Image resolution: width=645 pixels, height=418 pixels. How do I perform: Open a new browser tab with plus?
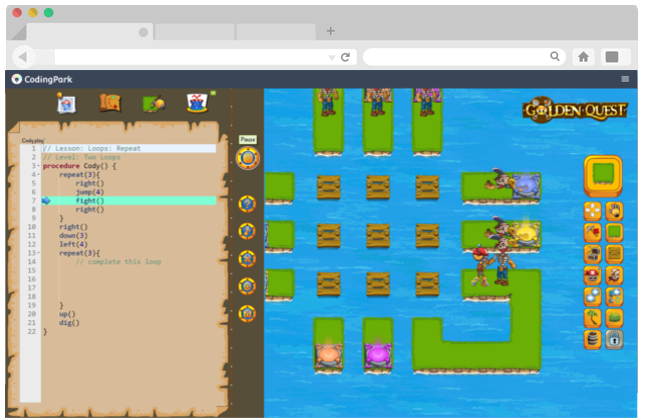(x=330, y=31)
